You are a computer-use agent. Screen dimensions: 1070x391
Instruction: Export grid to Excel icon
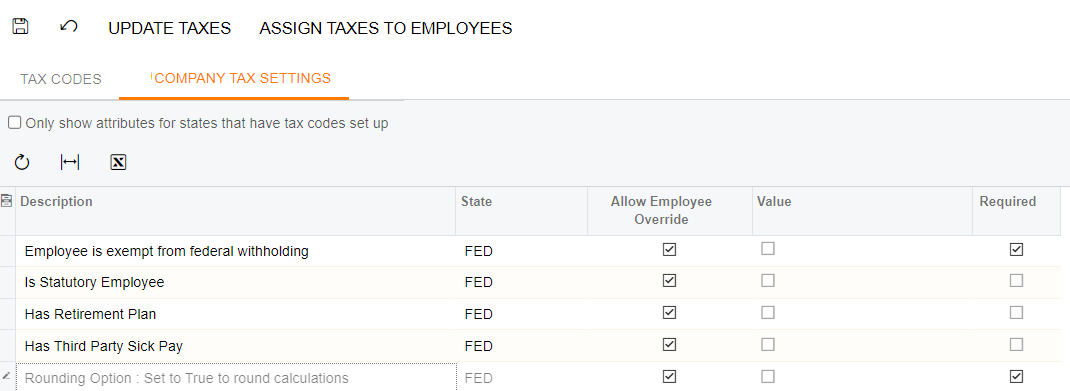[x=118, y=162]
